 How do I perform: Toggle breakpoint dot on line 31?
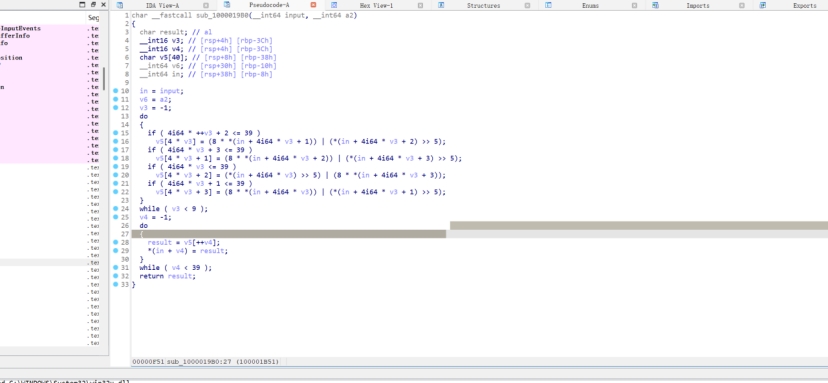point(116,268)
